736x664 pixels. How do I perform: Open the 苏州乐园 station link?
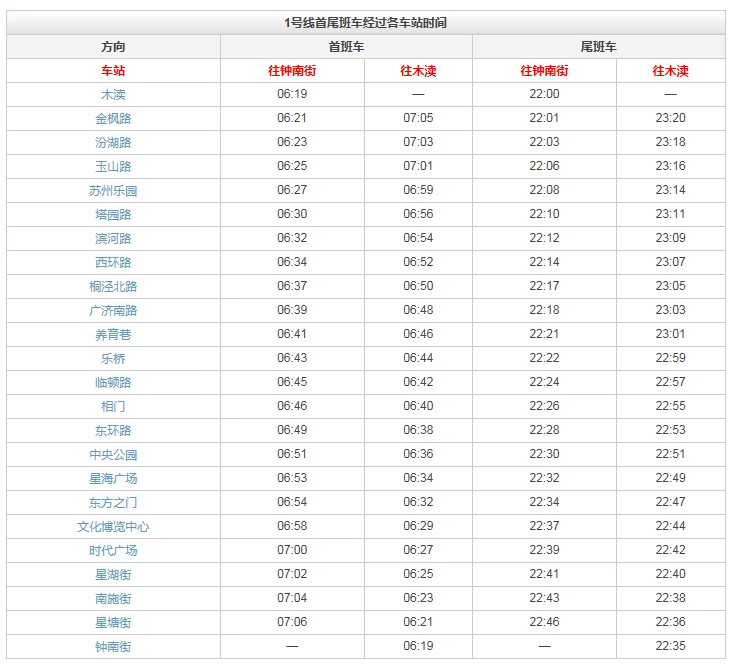[x=113, y=191]
